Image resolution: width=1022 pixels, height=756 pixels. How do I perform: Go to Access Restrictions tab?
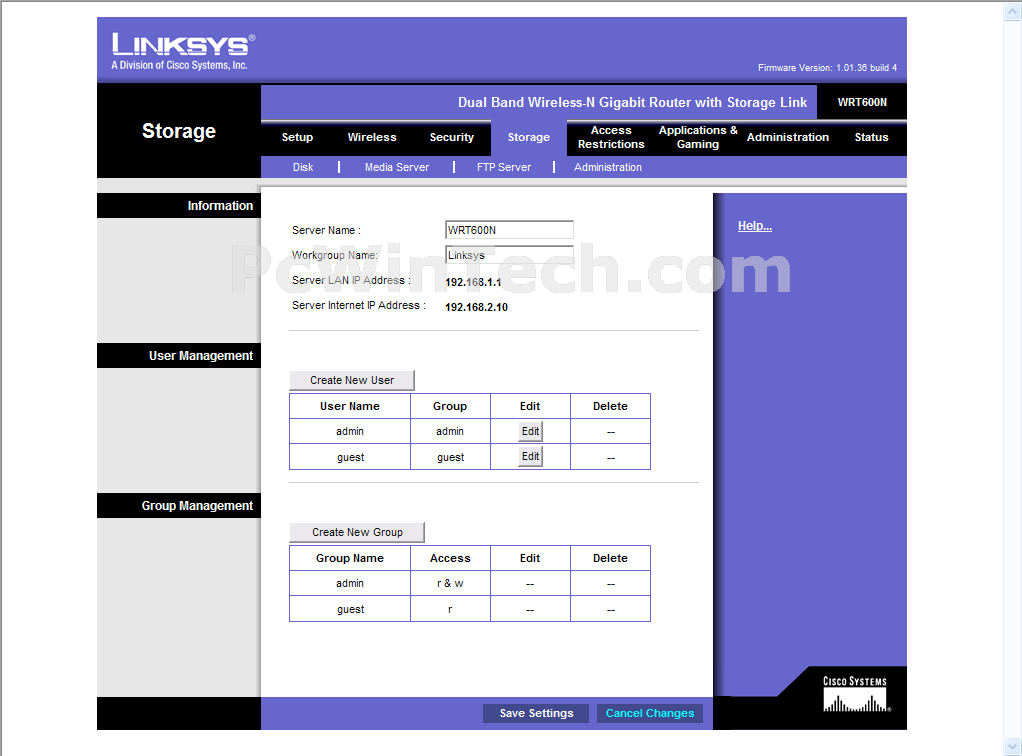(x=611, y=138)
